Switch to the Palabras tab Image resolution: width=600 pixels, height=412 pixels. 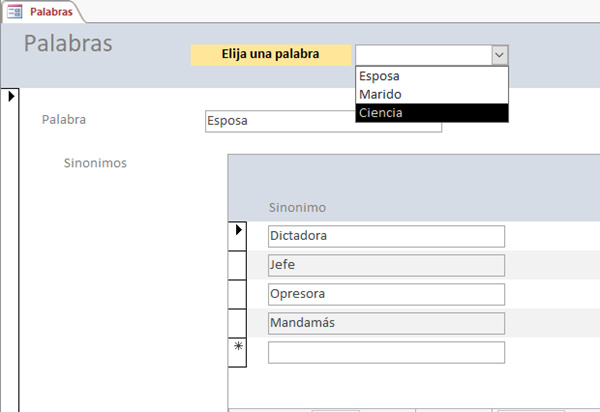pos(48,10)
